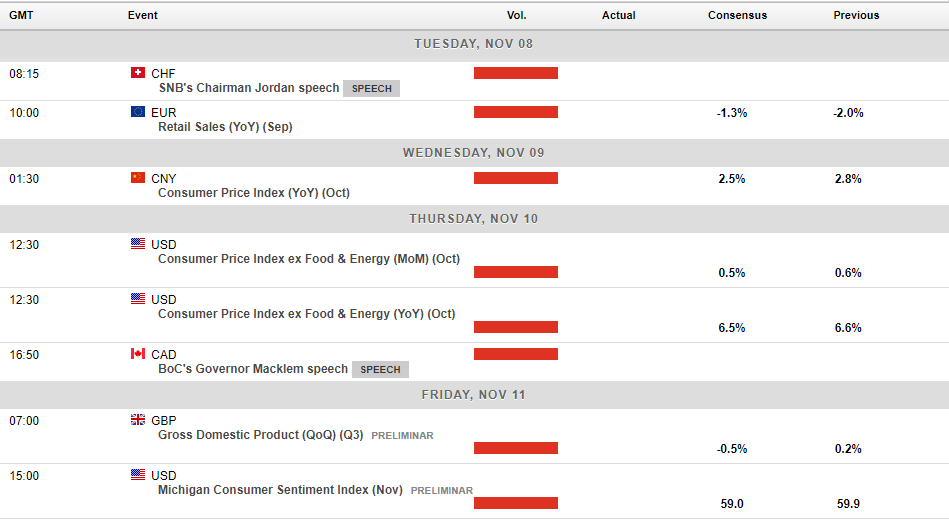Click the US flag for Michigan Consumer Sentiment

[138, 475]
